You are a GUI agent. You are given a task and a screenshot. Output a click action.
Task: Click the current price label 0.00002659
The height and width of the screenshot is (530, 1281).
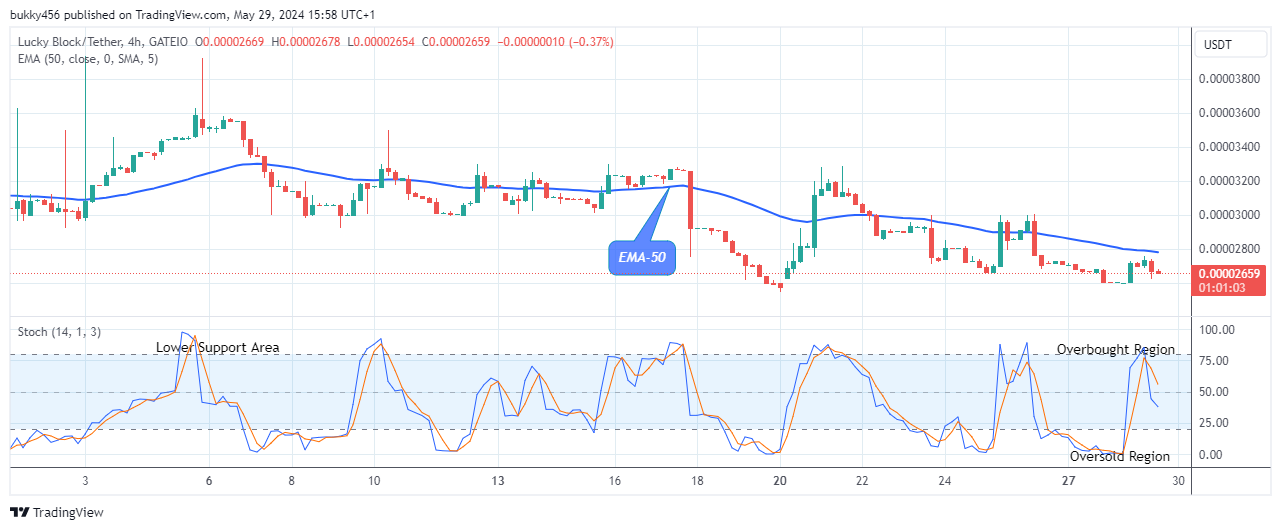click(1230, 272)
